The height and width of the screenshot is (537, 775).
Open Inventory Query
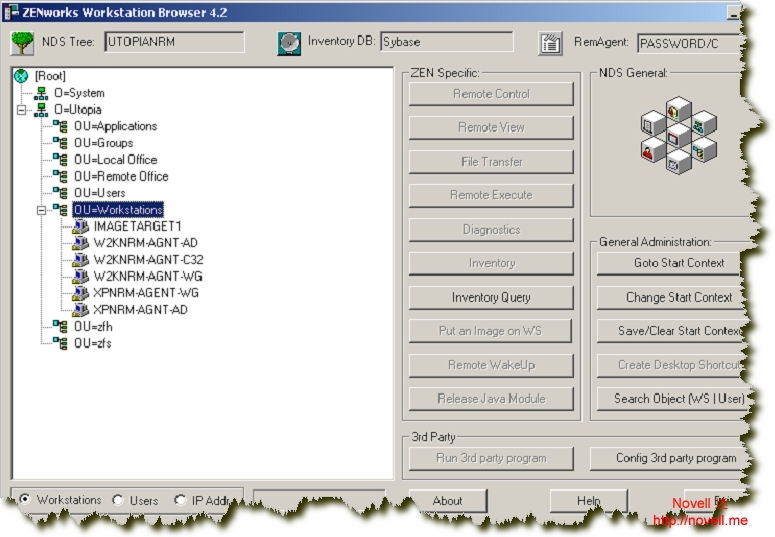(x=491, y=297)
